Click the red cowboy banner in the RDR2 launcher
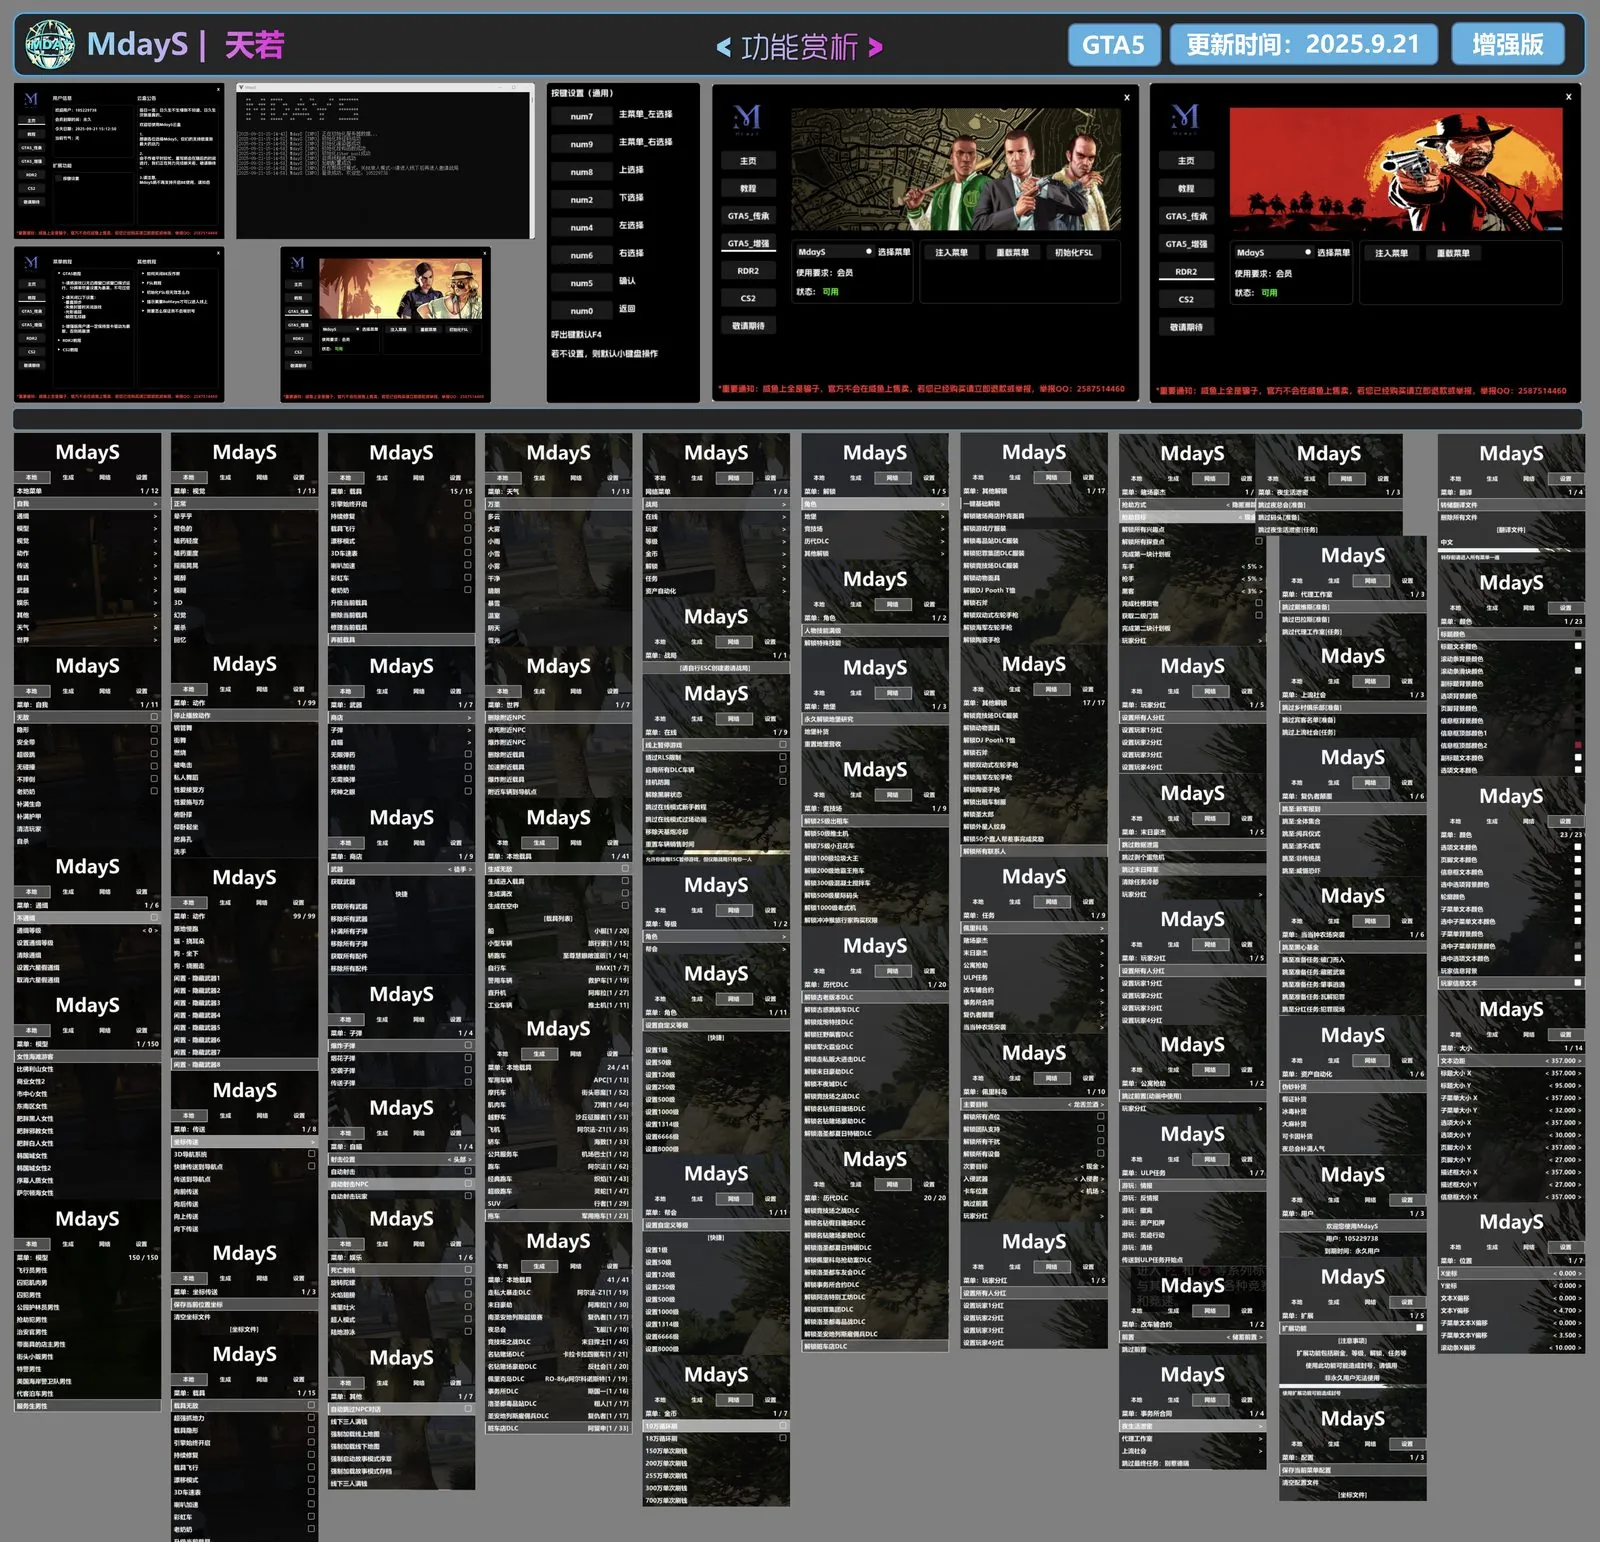The width and height of the screenshot is (1600, 1542). pyautogui.click(x=1395, y=170)
